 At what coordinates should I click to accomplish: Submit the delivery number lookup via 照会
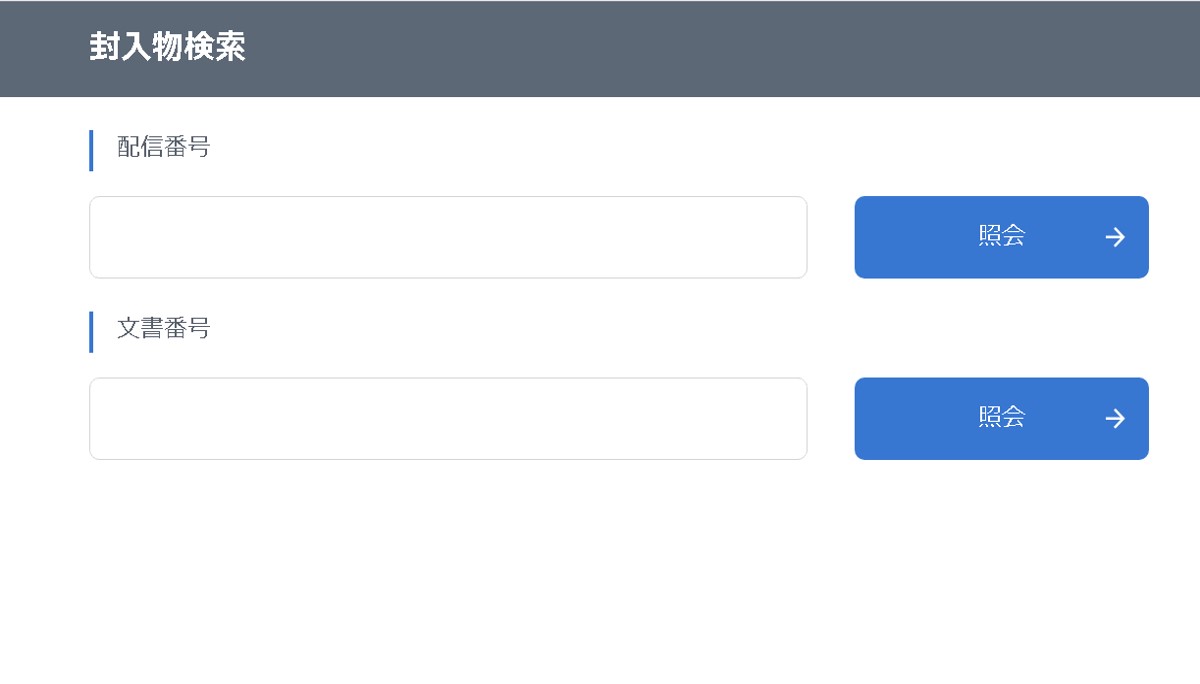(x=1001, y=237)
